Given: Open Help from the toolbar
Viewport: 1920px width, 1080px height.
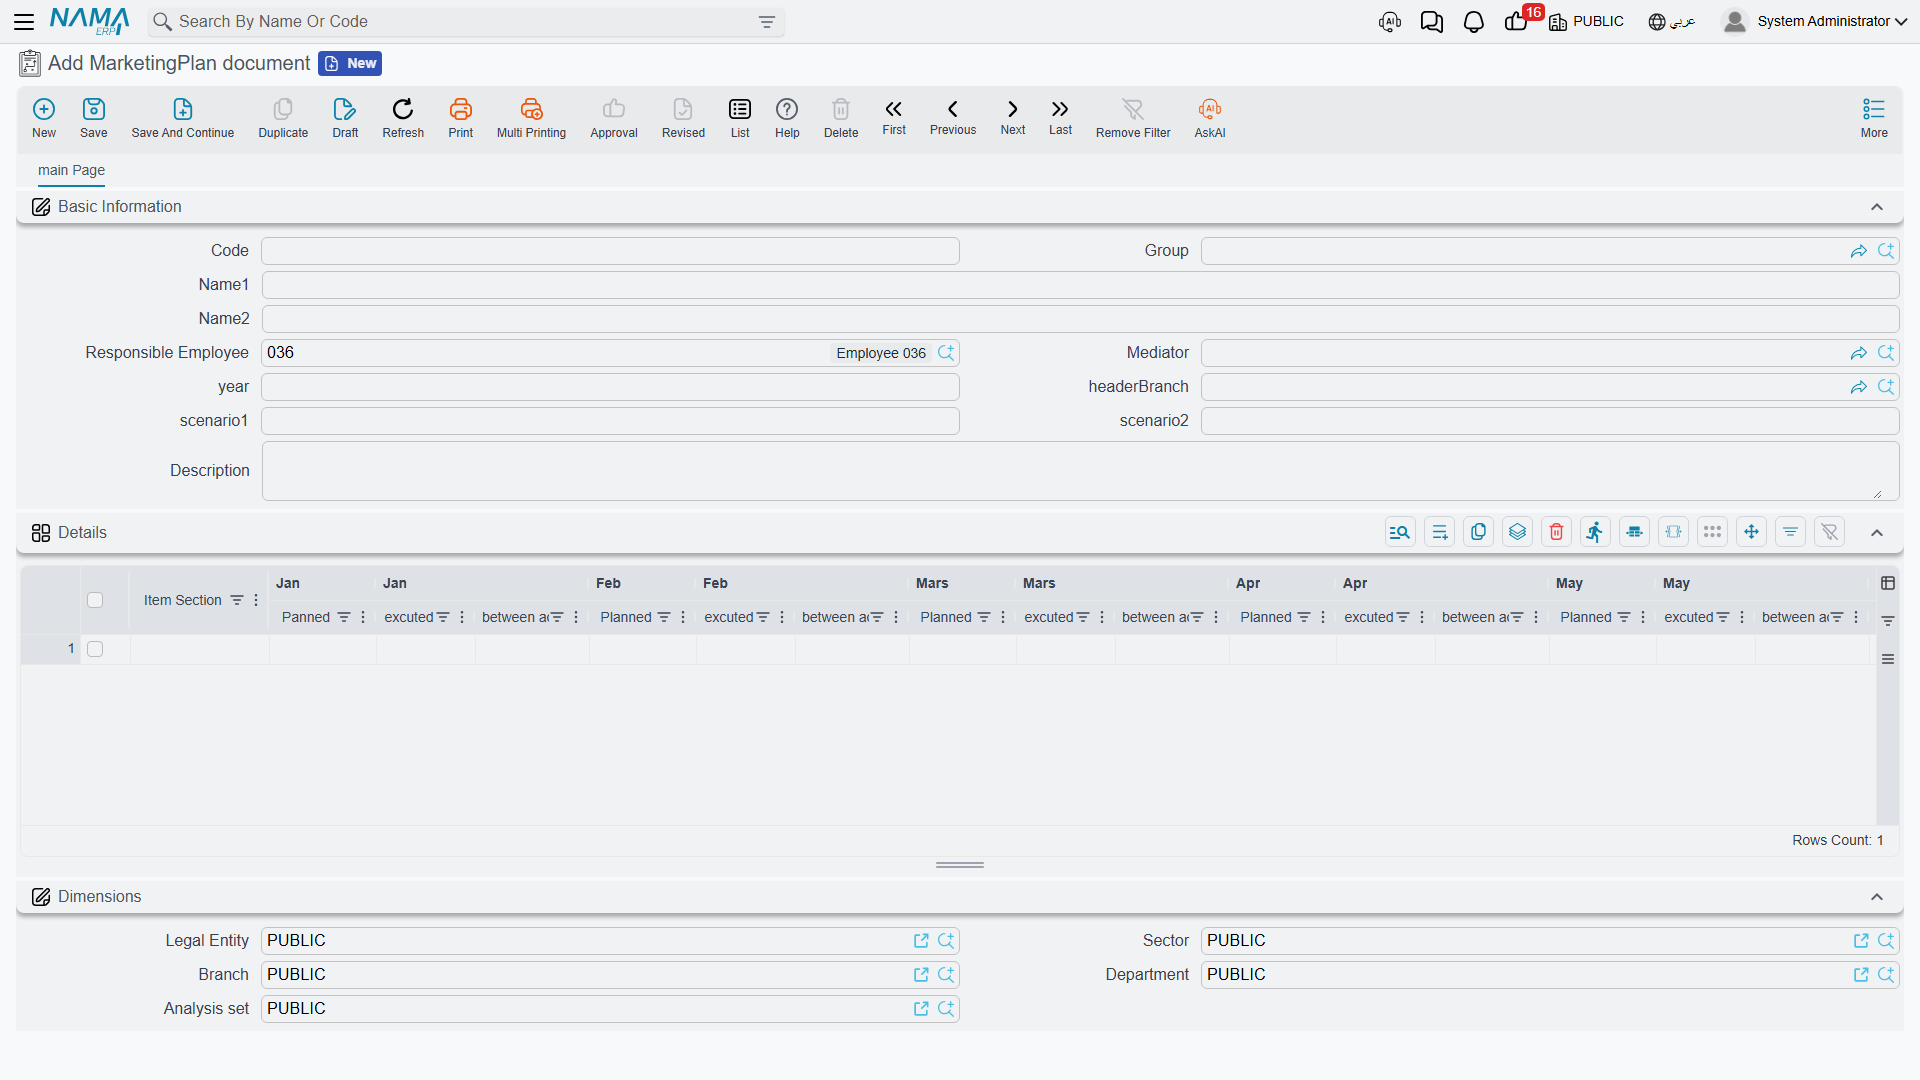Looking at the screenshot, I should [787, 109].
